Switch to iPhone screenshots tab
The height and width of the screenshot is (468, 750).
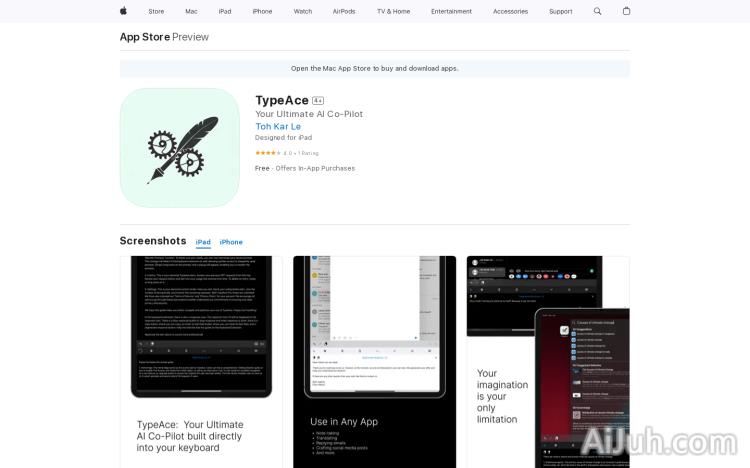(x=231, y=242)
